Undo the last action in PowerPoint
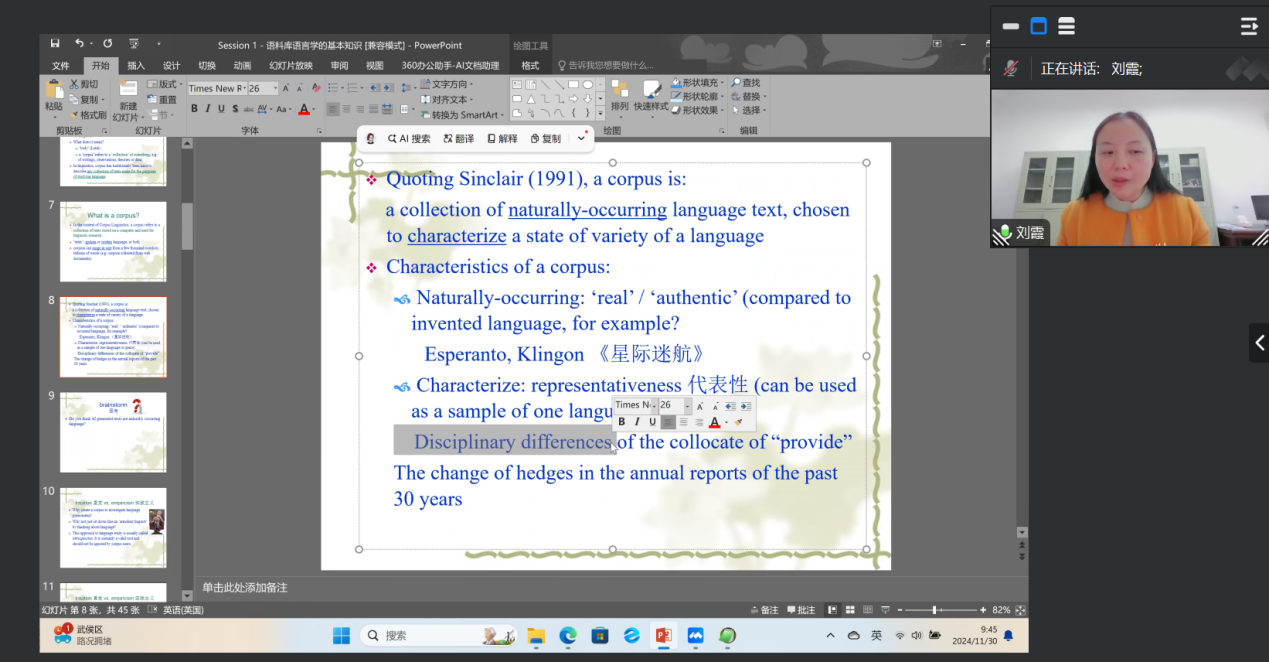This screenshot has width=1269, height=662. pos(79,44)
